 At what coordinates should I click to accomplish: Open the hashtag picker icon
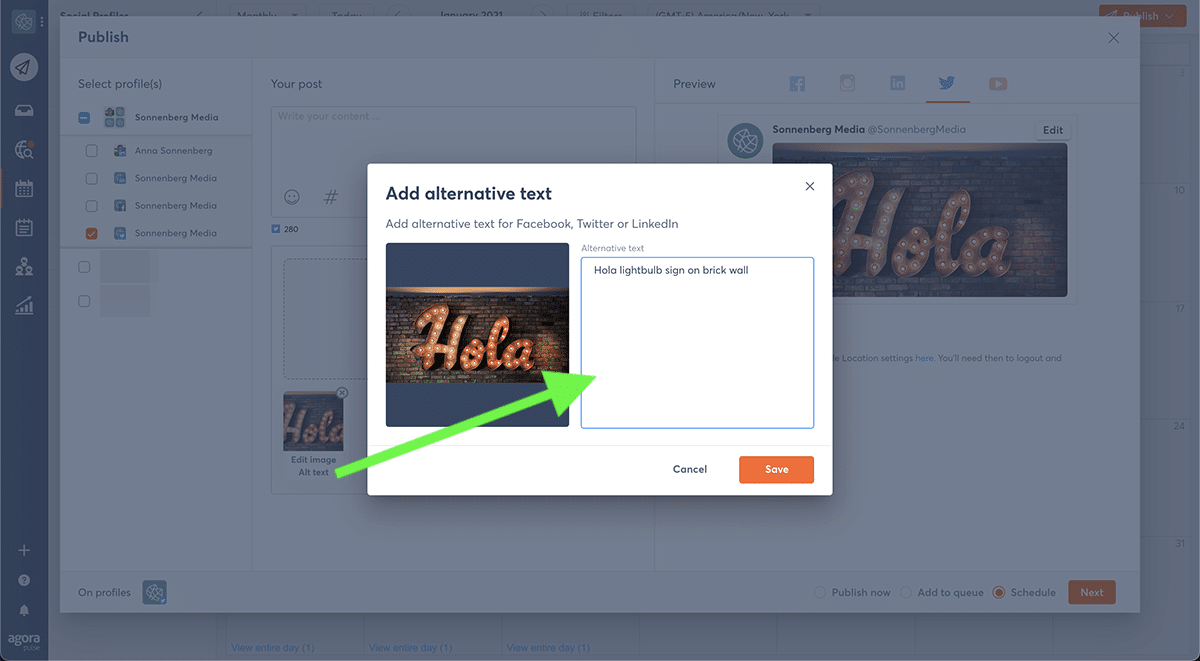pyautogui.click(x=331, y=197)
